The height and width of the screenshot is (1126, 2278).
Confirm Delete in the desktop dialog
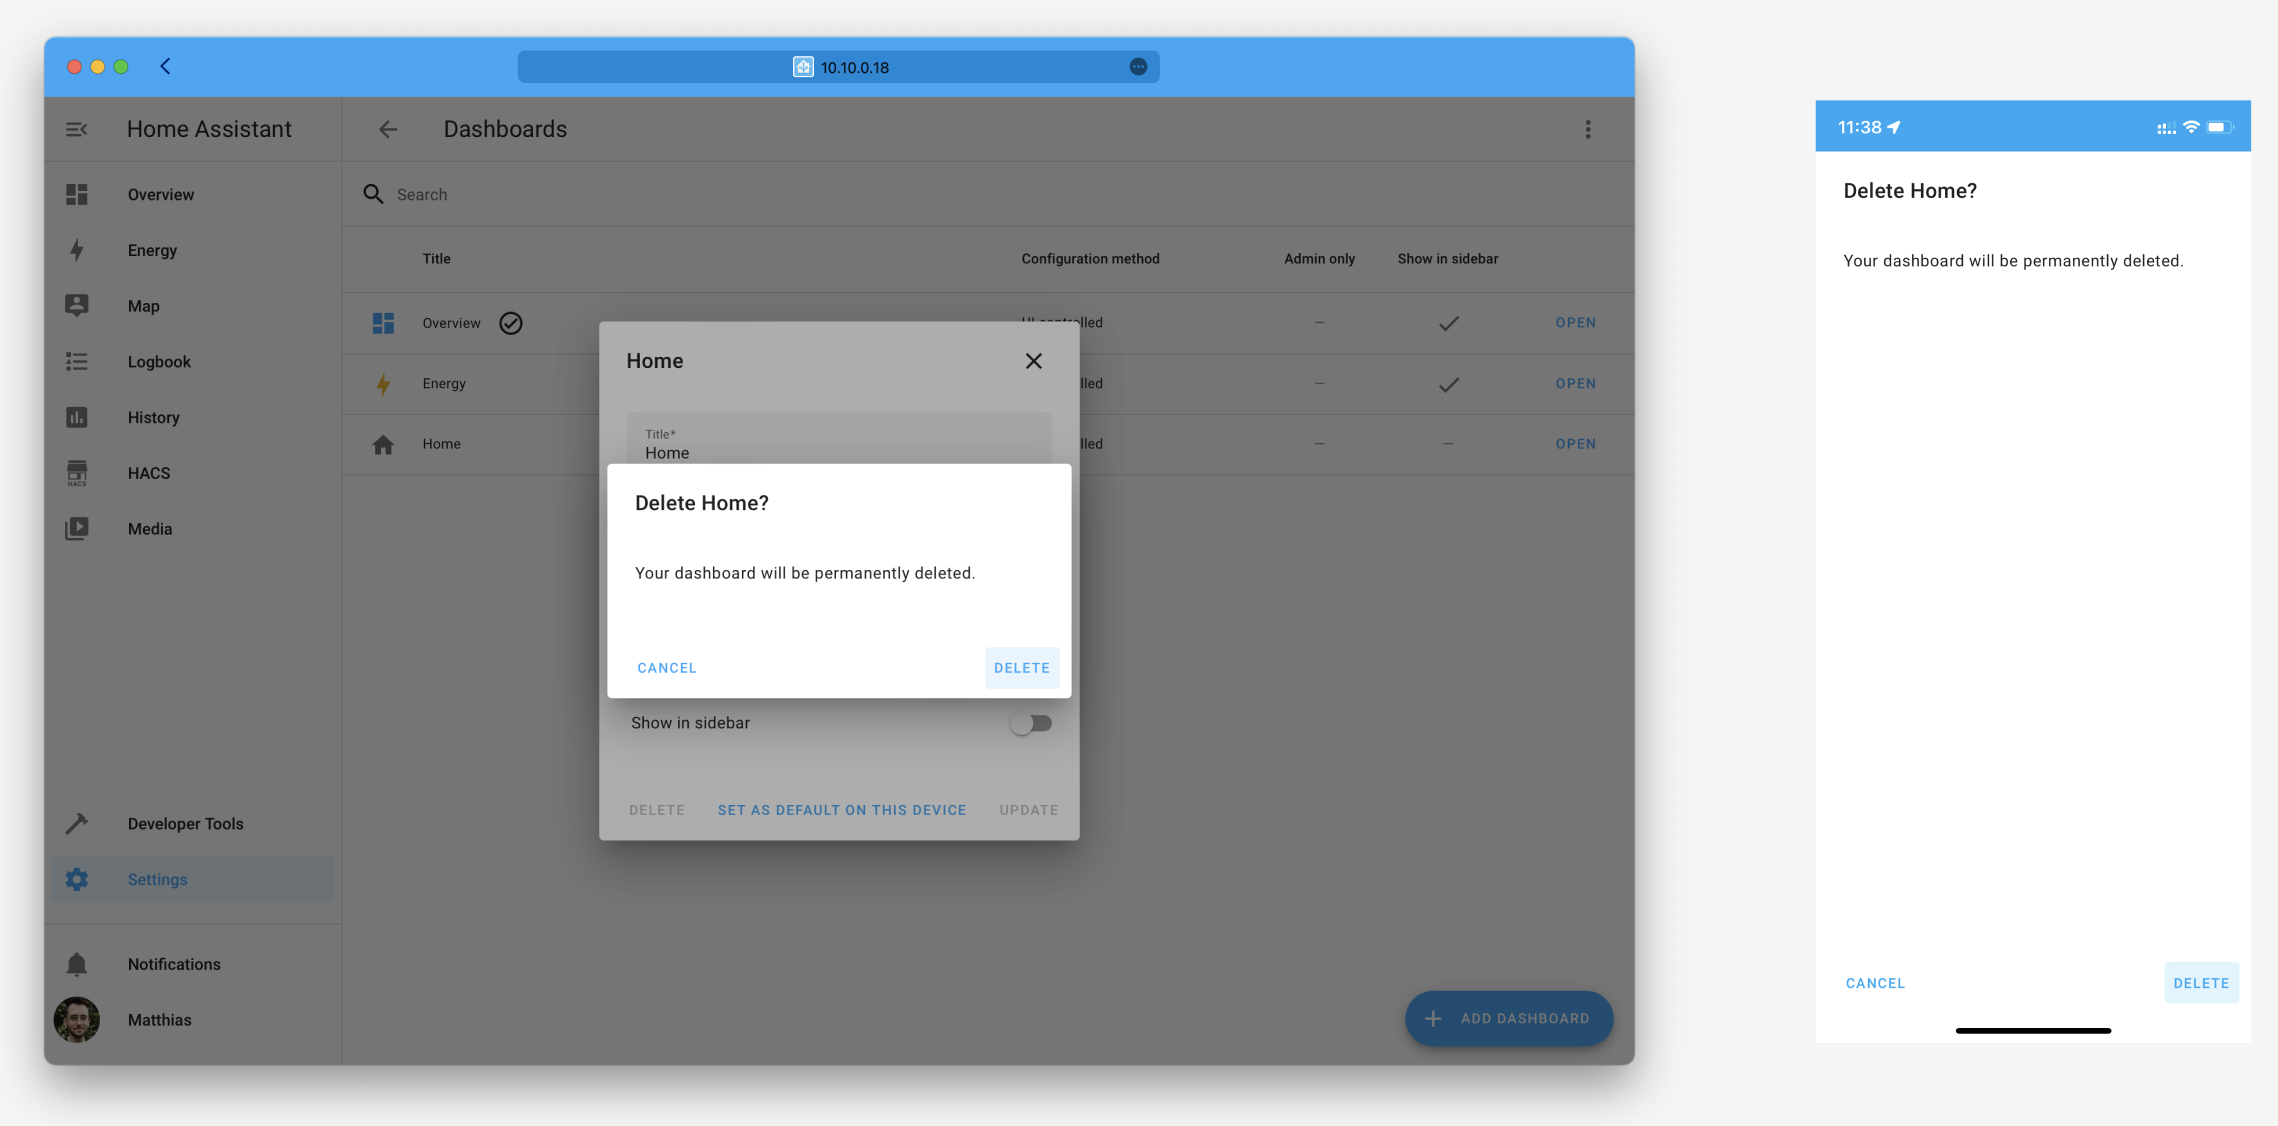[1022, 667]
